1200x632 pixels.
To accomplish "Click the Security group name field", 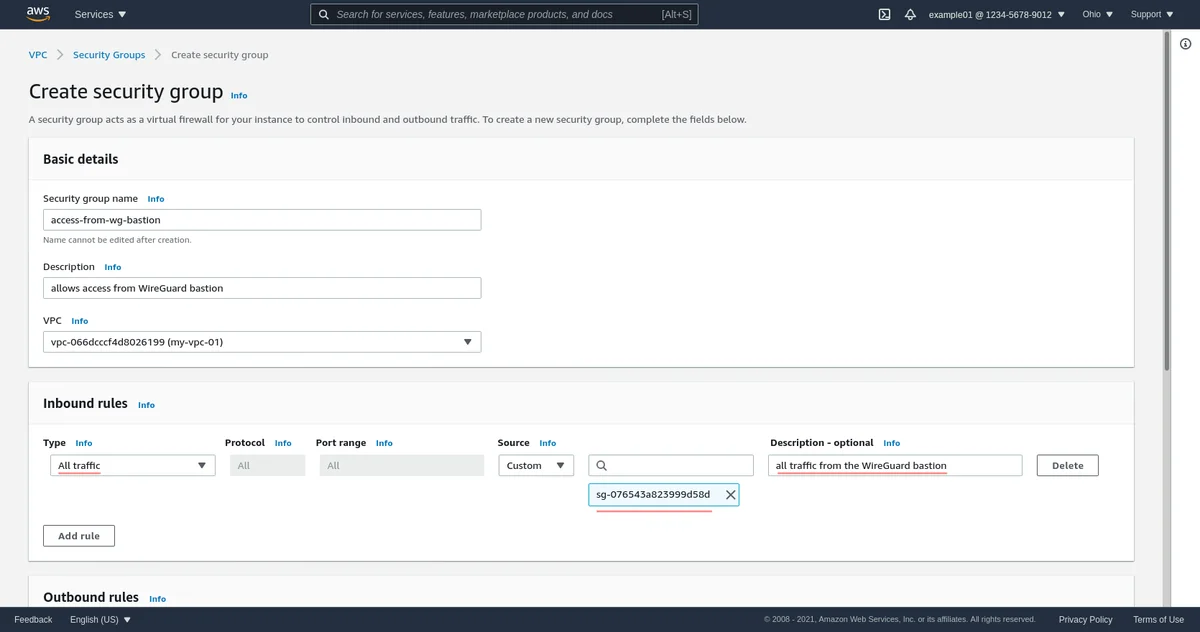I will coord(262,220).
